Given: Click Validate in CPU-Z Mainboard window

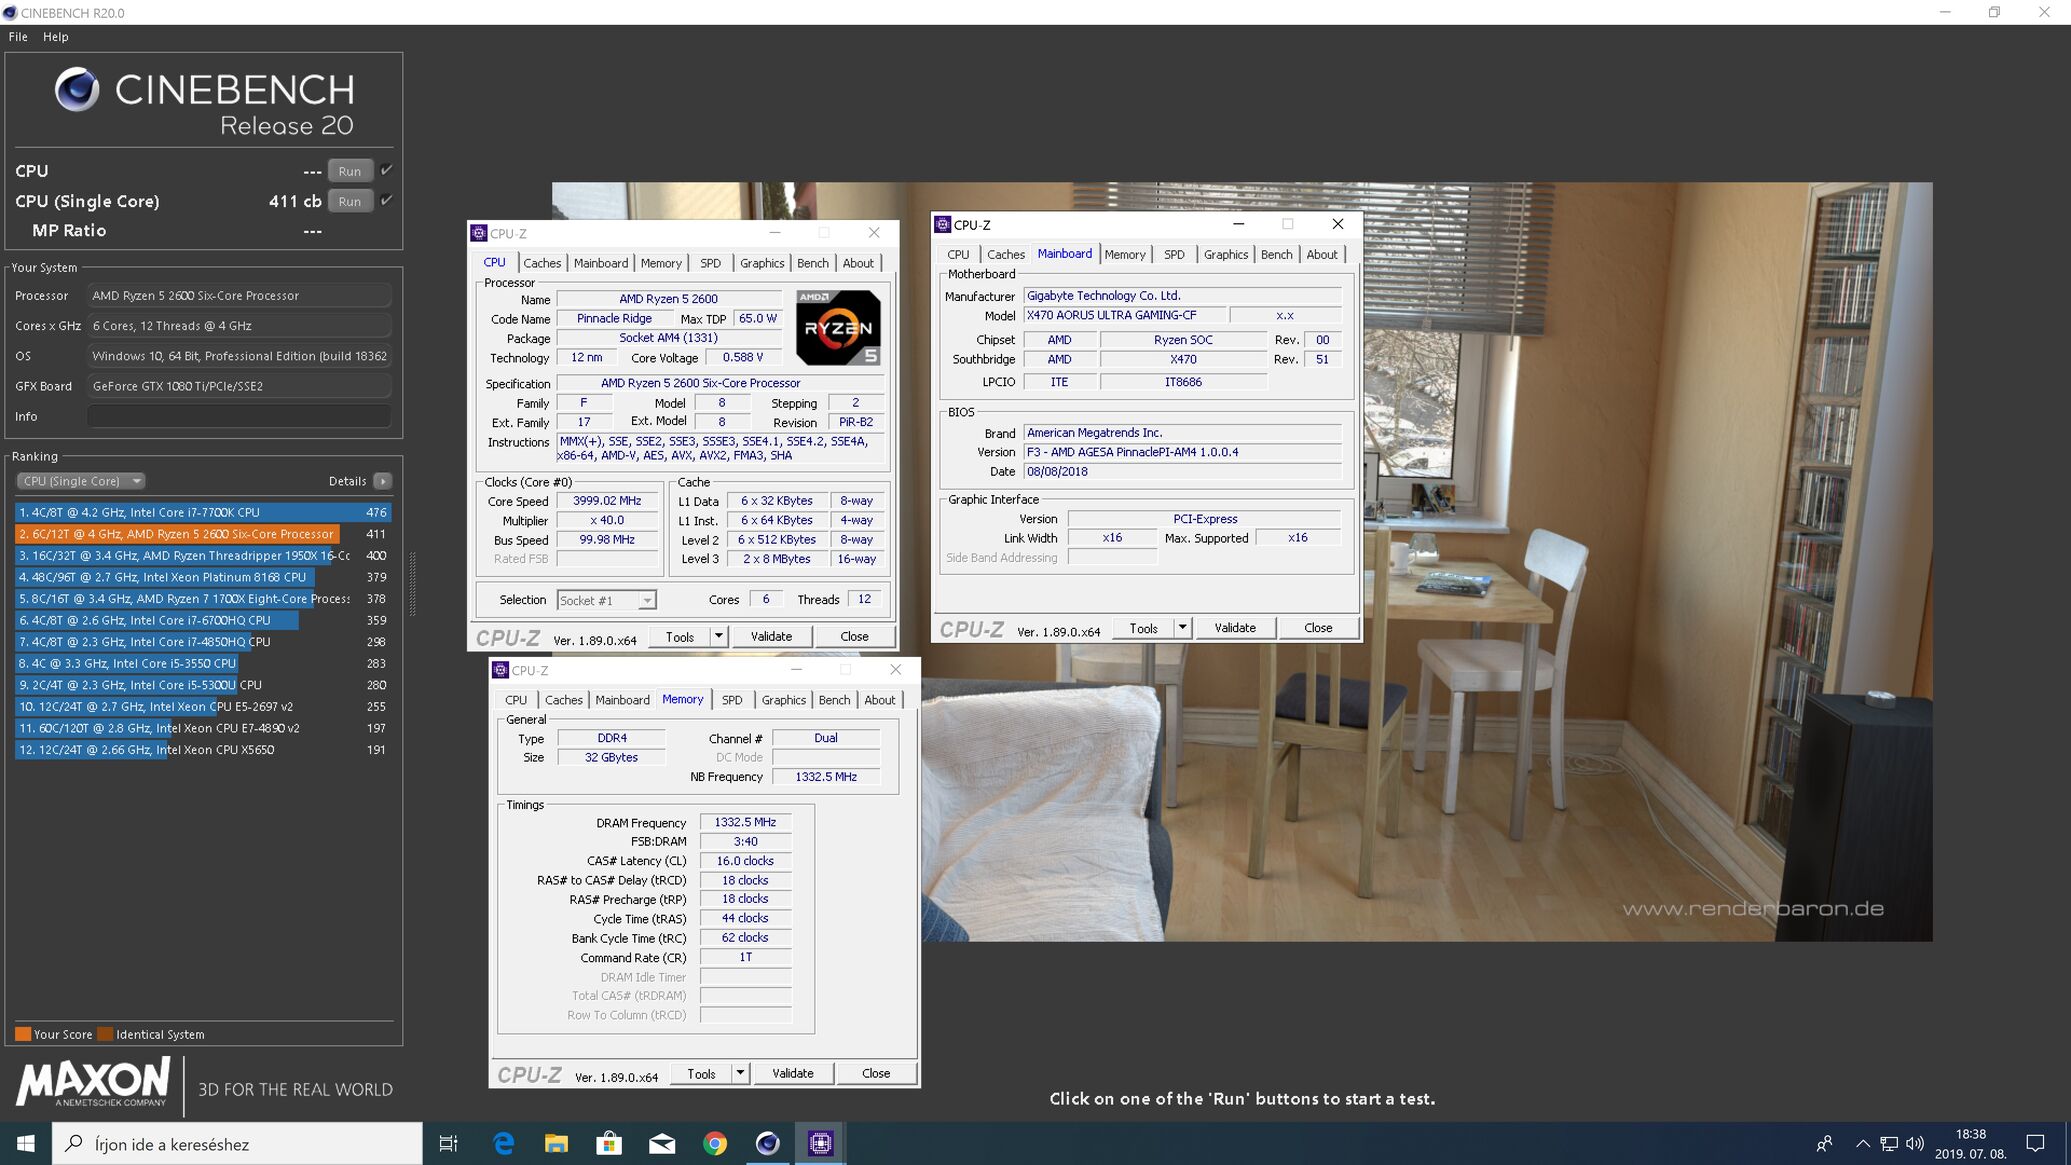Looking at the screenshot, I should point(1235,628).
